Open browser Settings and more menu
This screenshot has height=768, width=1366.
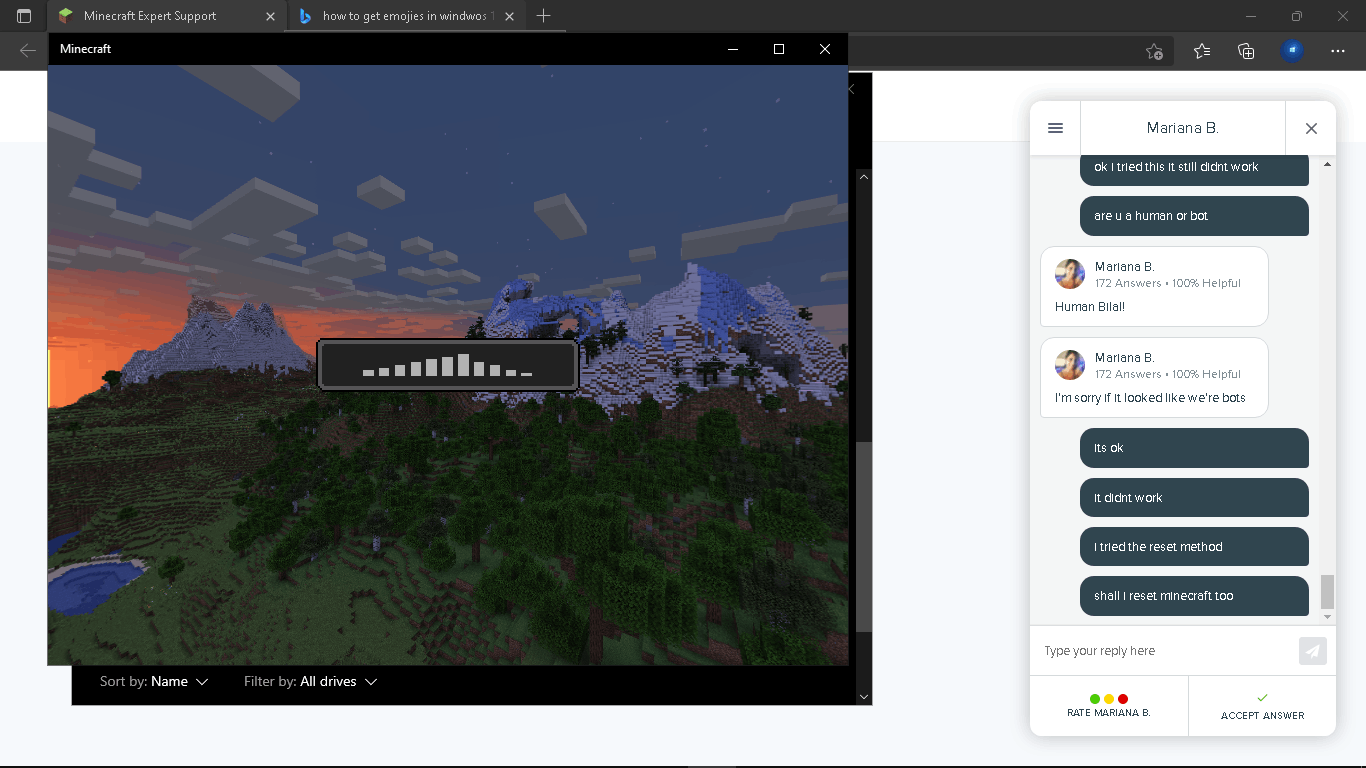click(x=1338, y=51)
